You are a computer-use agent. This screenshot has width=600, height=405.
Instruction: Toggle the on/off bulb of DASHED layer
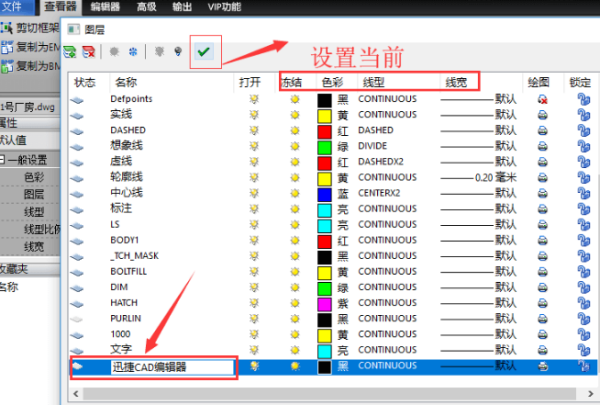[x=254, y=131]
